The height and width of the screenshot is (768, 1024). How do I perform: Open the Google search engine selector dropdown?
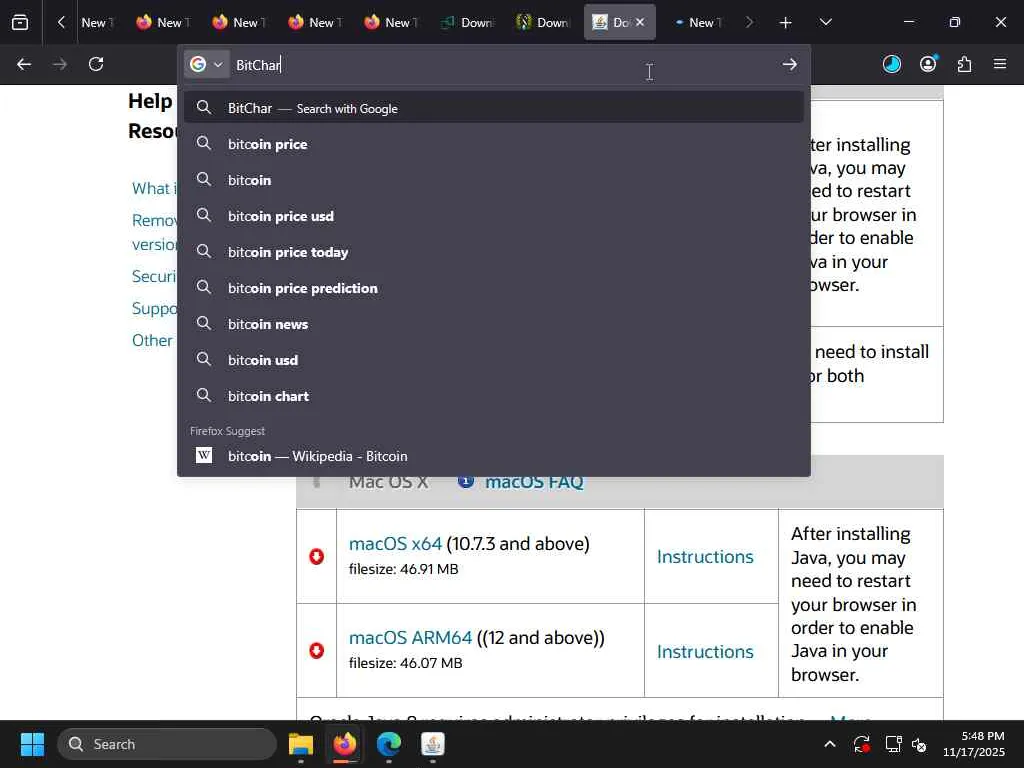[206, 64]
